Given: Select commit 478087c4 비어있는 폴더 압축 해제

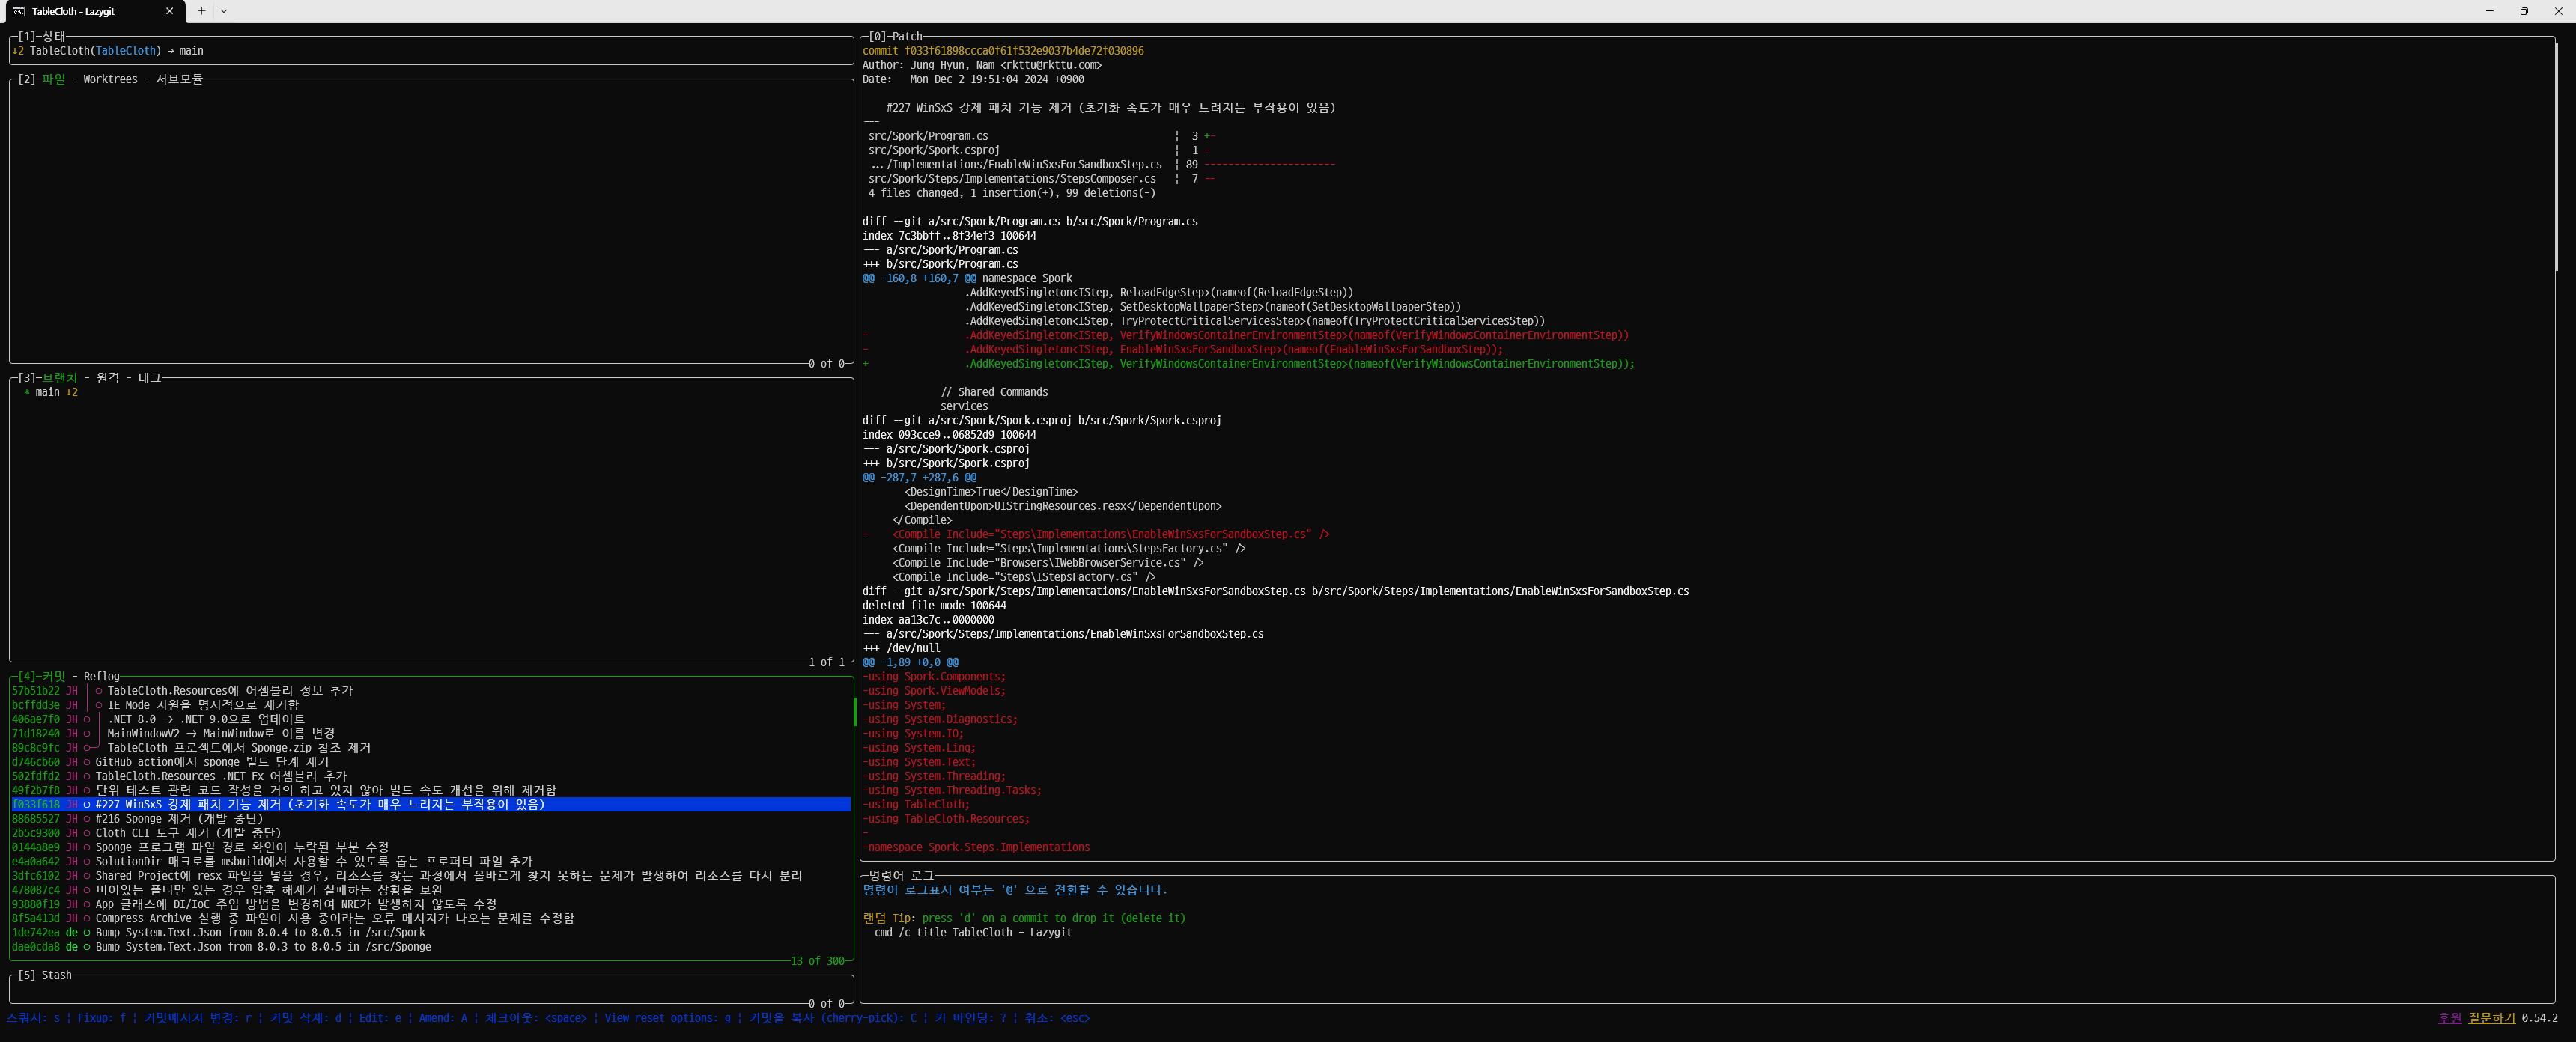Looking at the screenshot, I should coord(431,890).
